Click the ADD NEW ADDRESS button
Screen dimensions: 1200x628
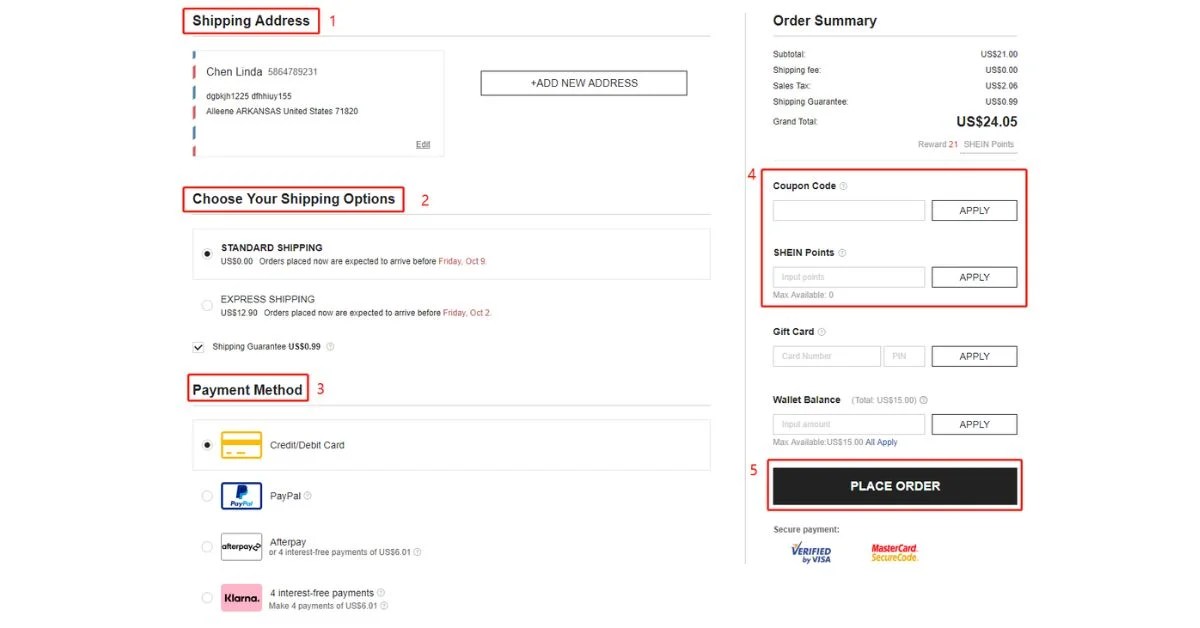point(583,83)
